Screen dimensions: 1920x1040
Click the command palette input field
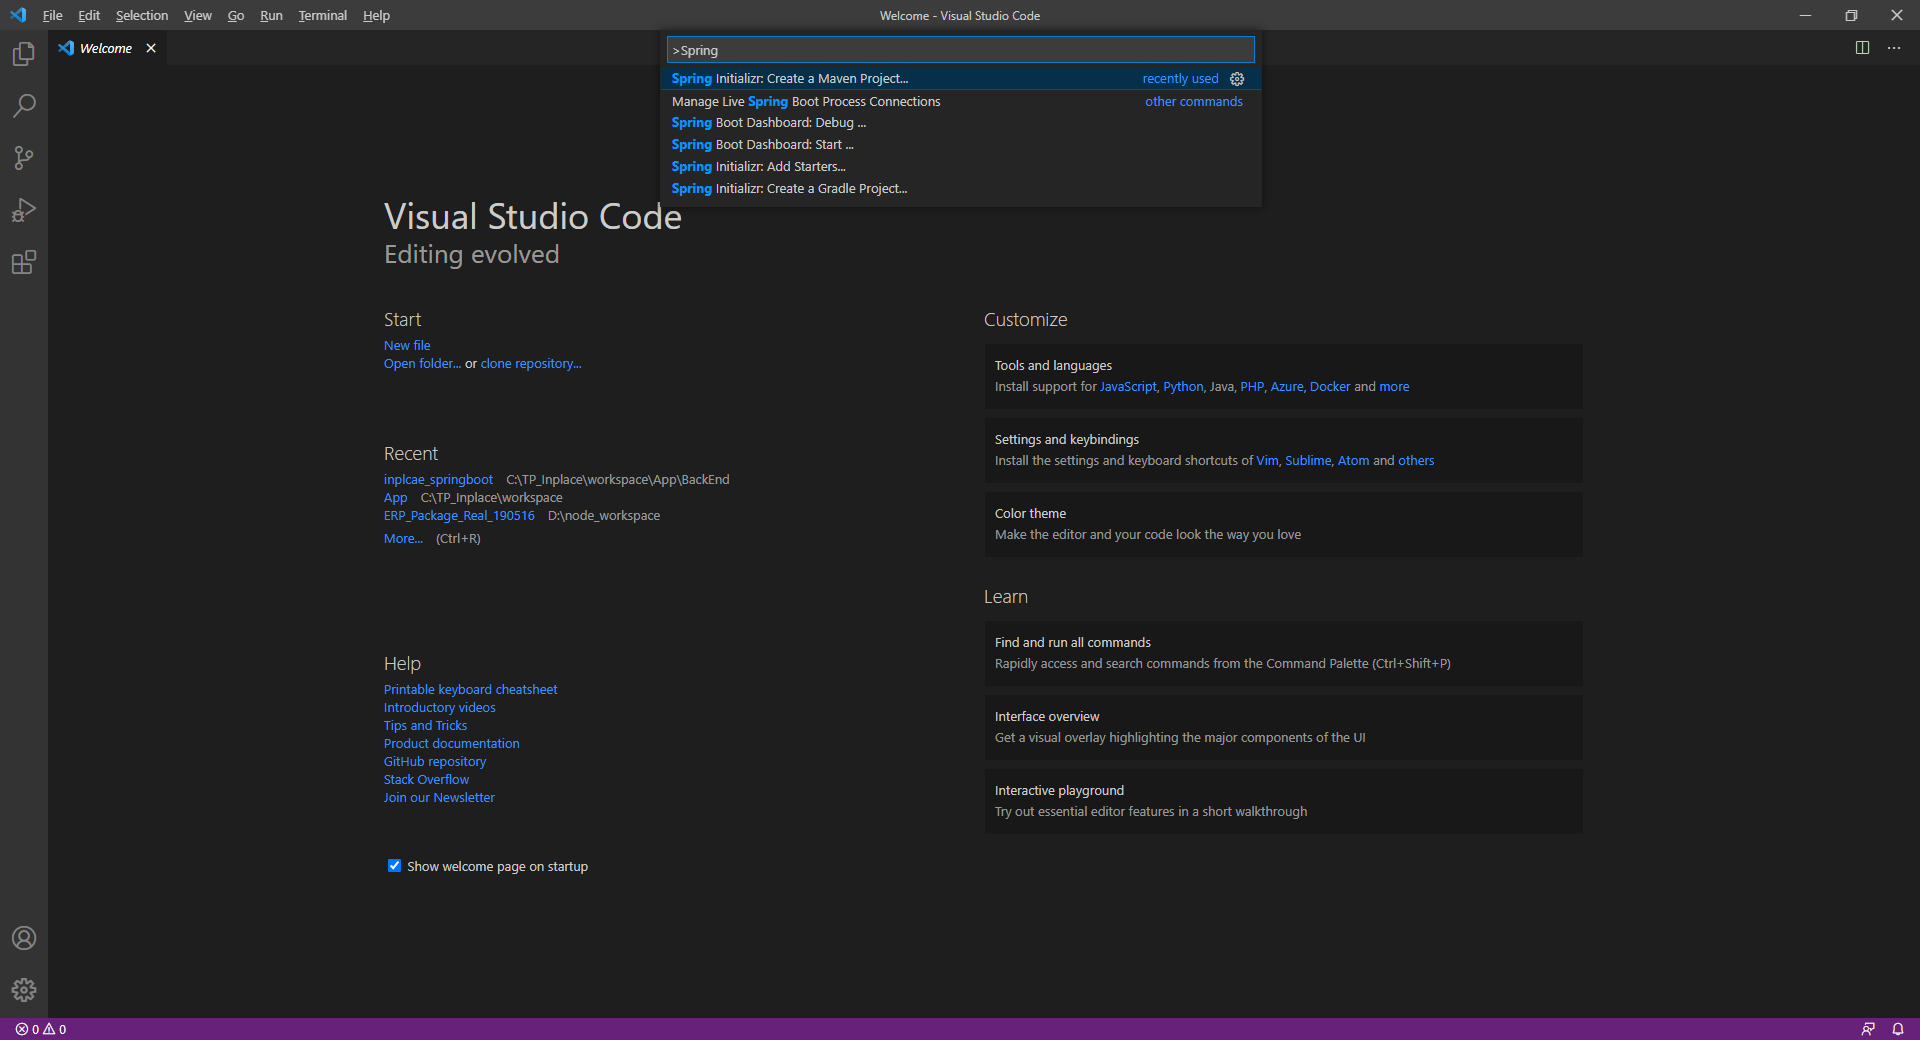[960, 50]
